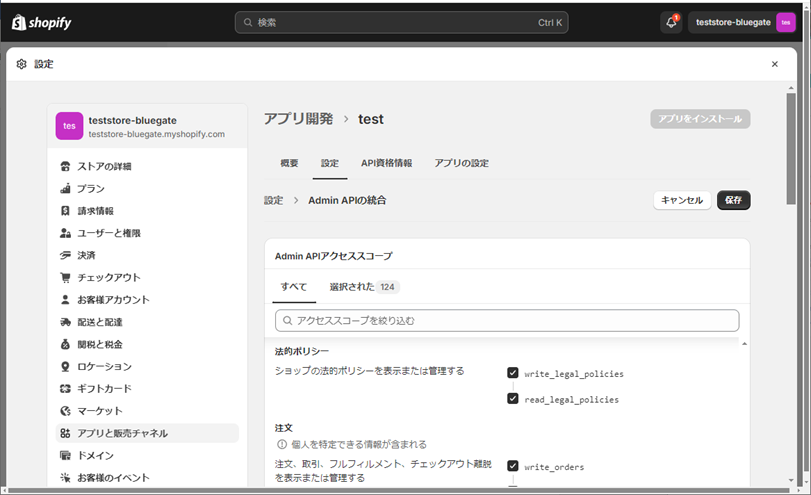The height and width of the screenshot is (495, 811).
Task: Click the 保存 button
Action: [x=733, y=200]
